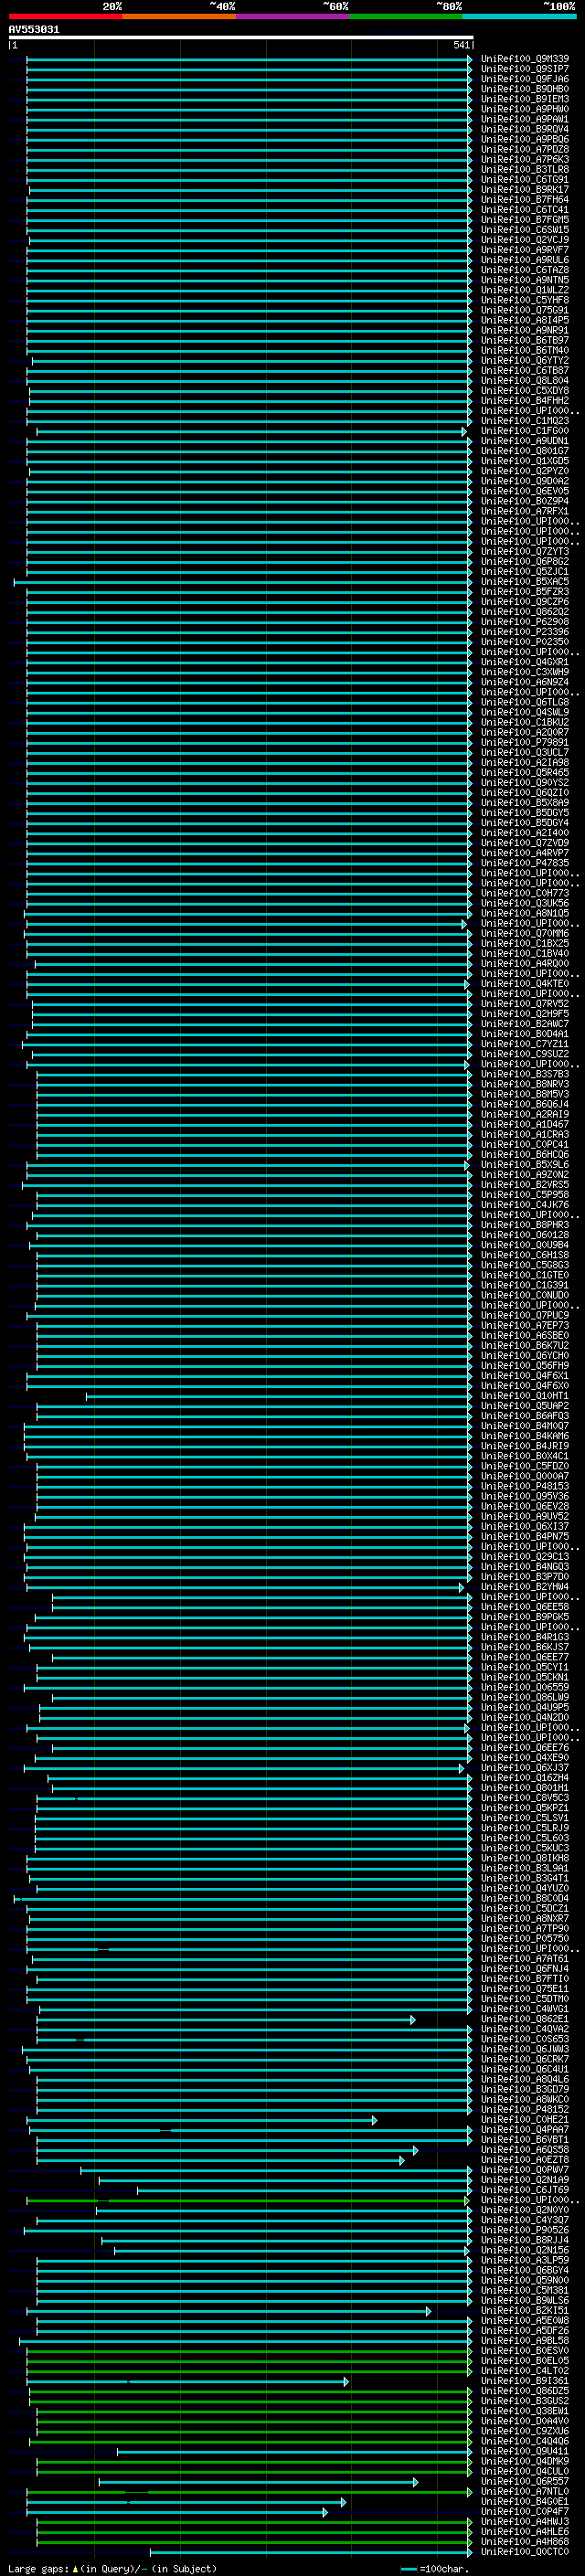
Task: Click the white query sequence bar
Action: pyautogui.click(x=241, y=37)
